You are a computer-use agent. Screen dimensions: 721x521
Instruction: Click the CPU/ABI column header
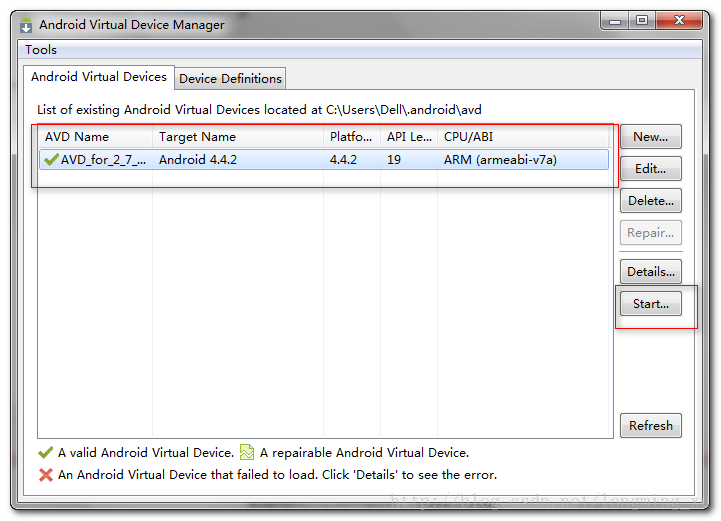523,137
